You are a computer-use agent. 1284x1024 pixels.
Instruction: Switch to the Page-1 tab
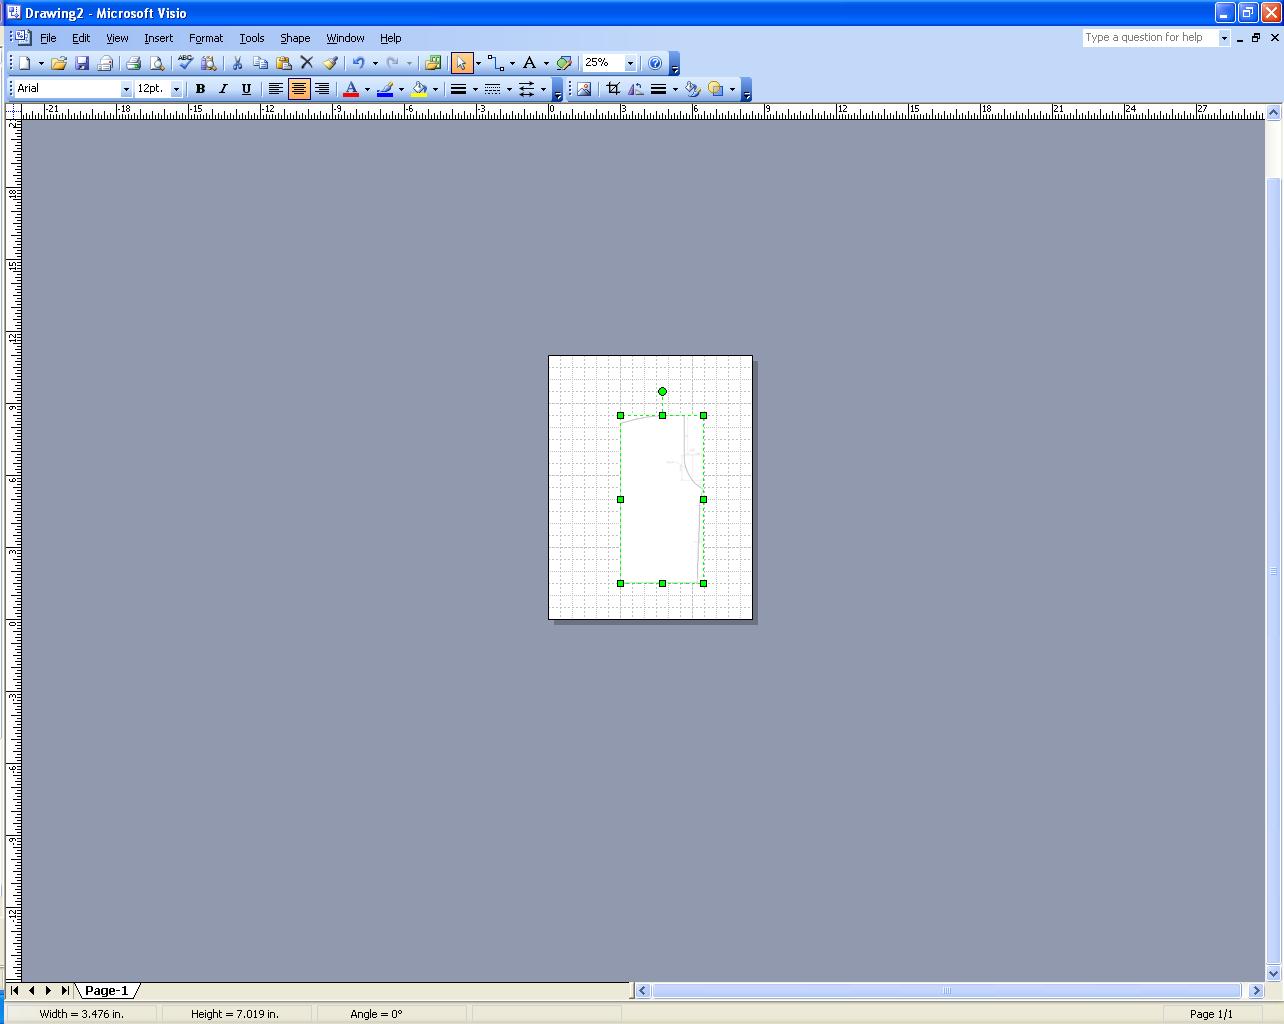point(106,990)
